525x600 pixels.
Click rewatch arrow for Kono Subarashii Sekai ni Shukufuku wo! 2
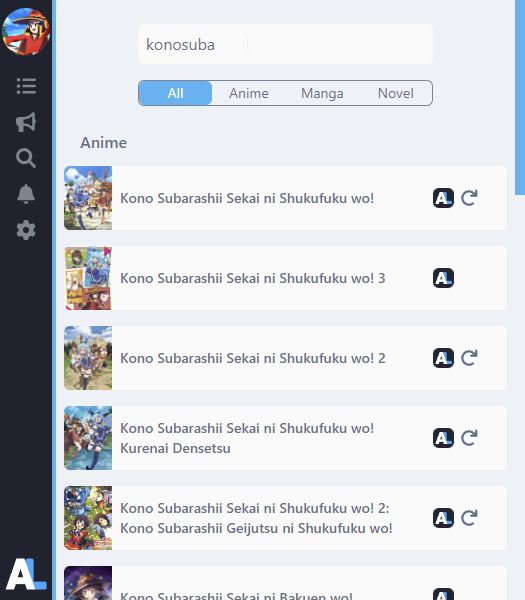(469, 358)
